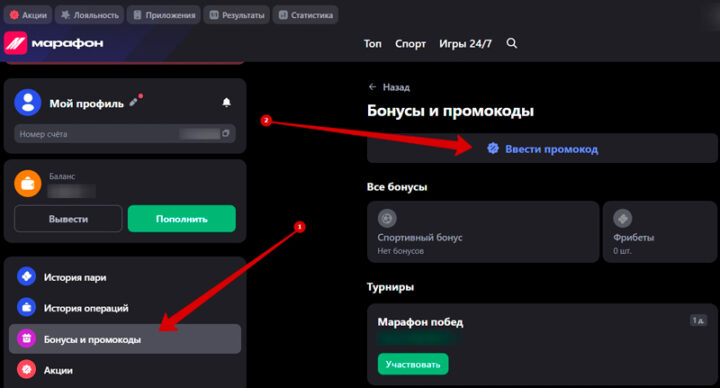
Task: Click the orange wallet balance icon
Action: coord(28,183)
